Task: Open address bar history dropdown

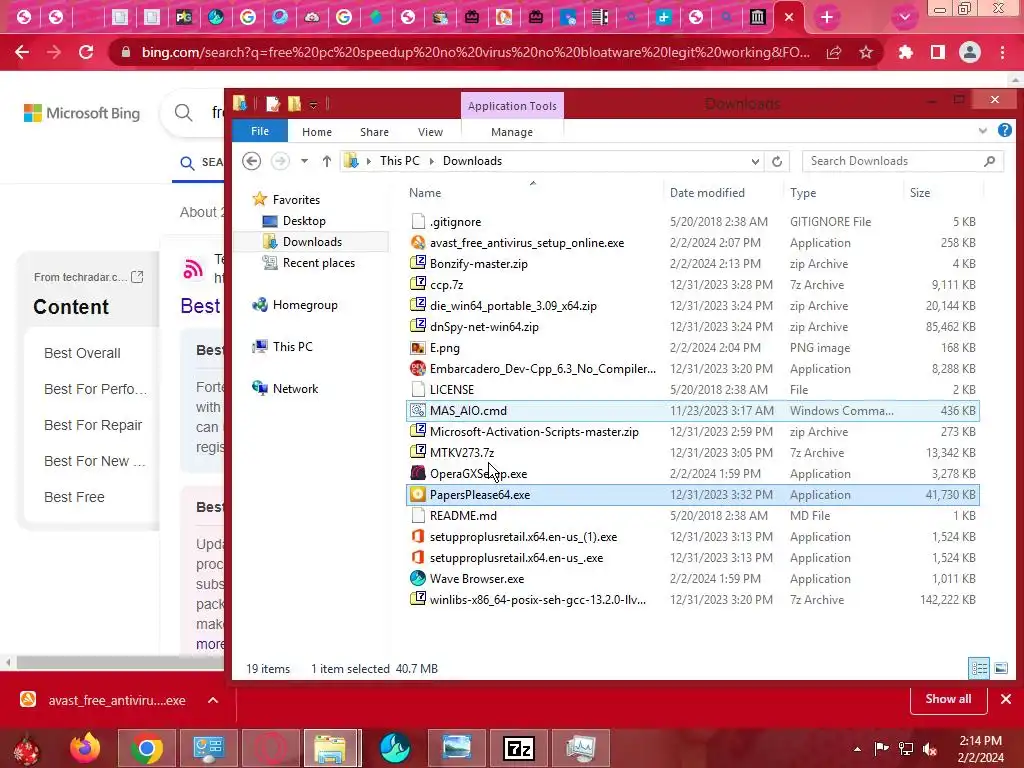Action: pos(755,161)
